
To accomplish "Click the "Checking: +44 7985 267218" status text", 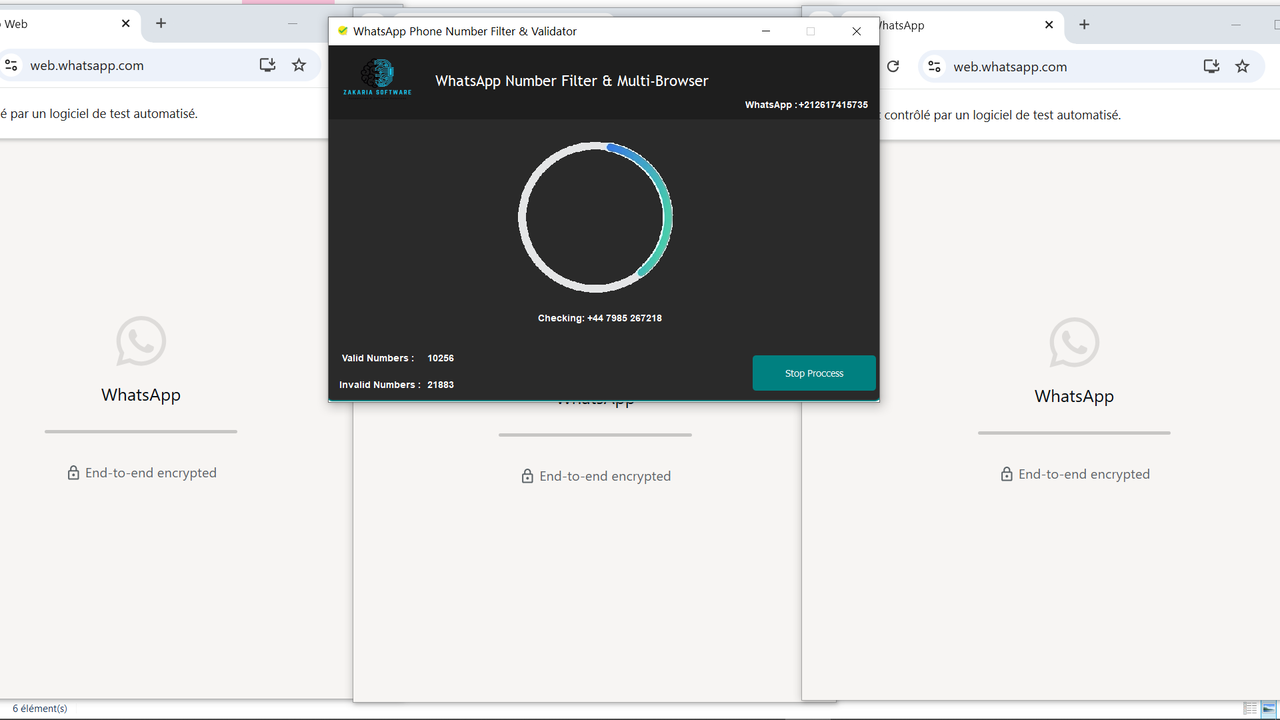I will [x=600, y=318].
